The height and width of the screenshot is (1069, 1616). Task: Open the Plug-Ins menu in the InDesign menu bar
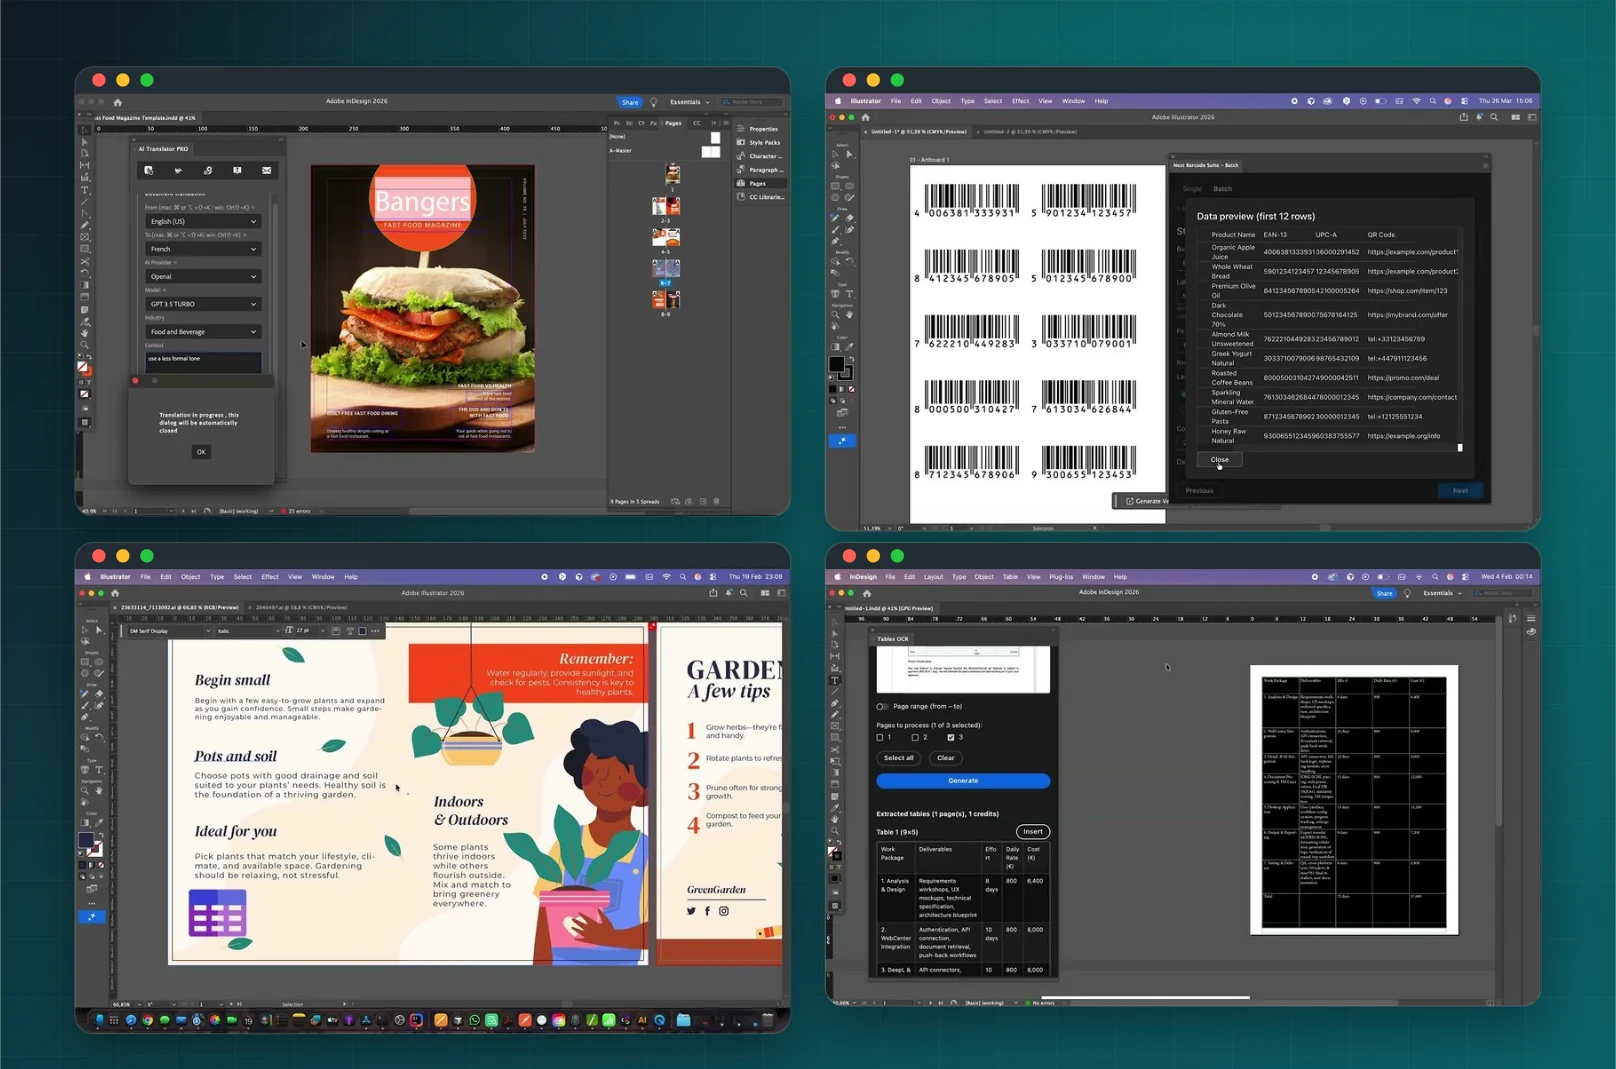(x=1061, y=577)
